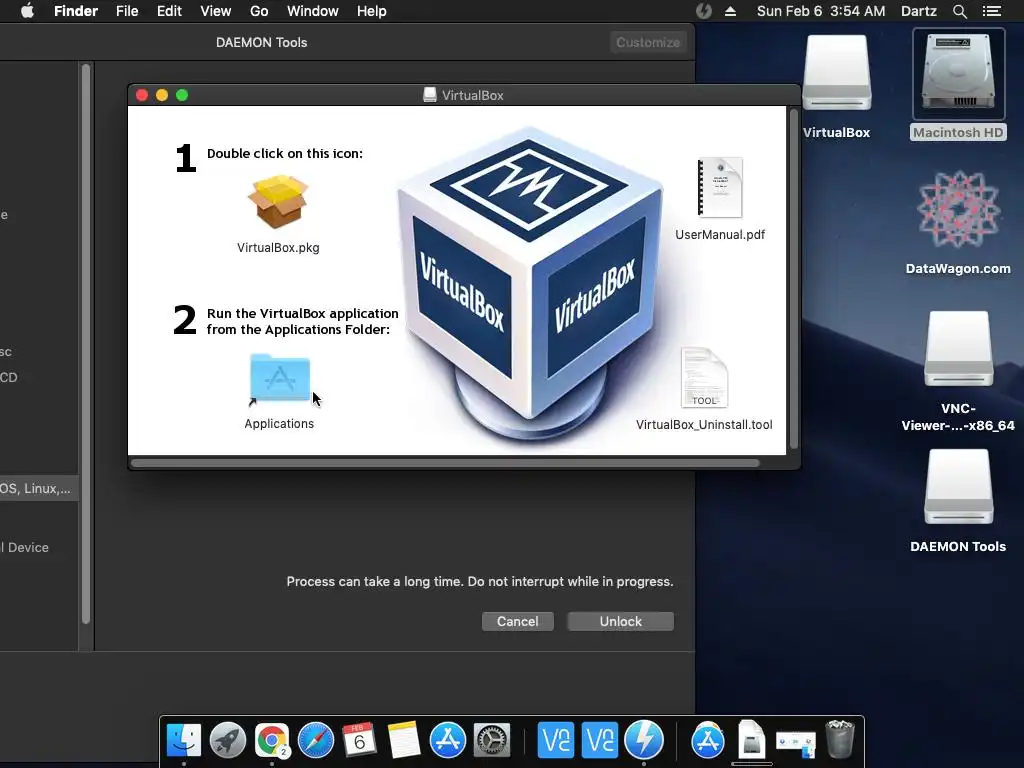
Task: Open Spotlight search magnifier
Action: tap(959, 11)
